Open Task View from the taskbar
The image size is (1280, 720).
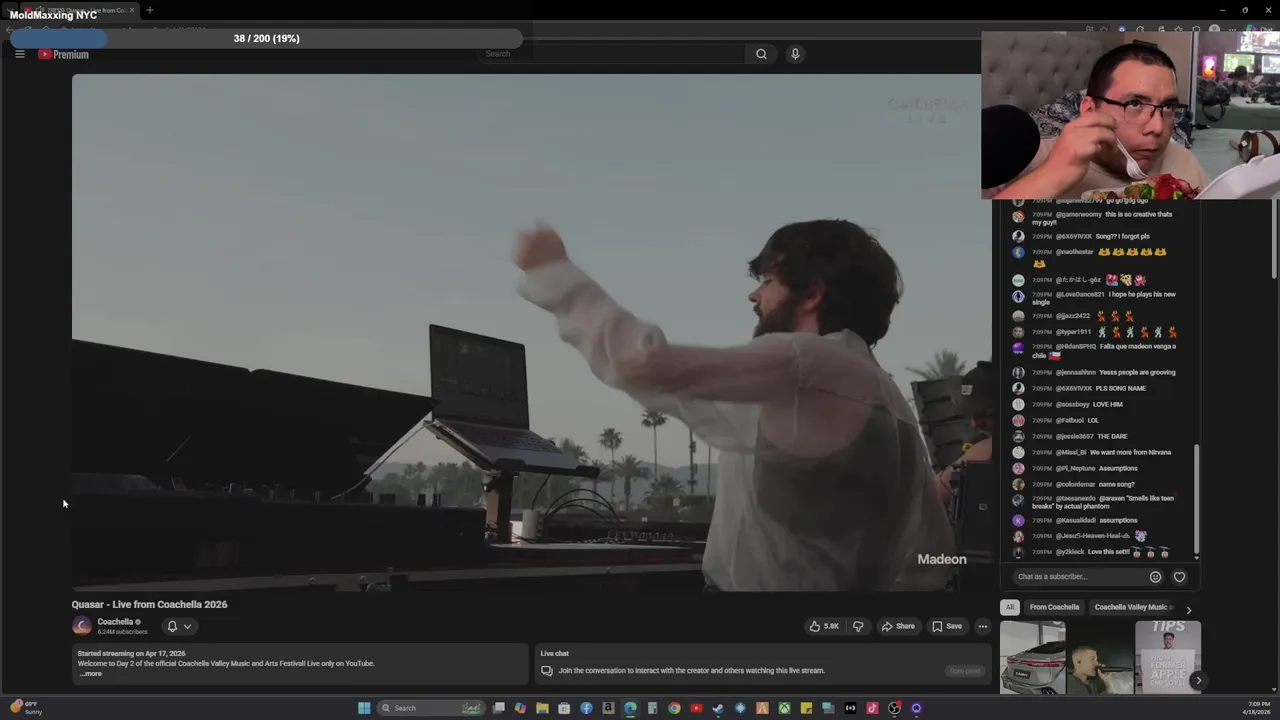pyautogui.click(x=499, y=708)
